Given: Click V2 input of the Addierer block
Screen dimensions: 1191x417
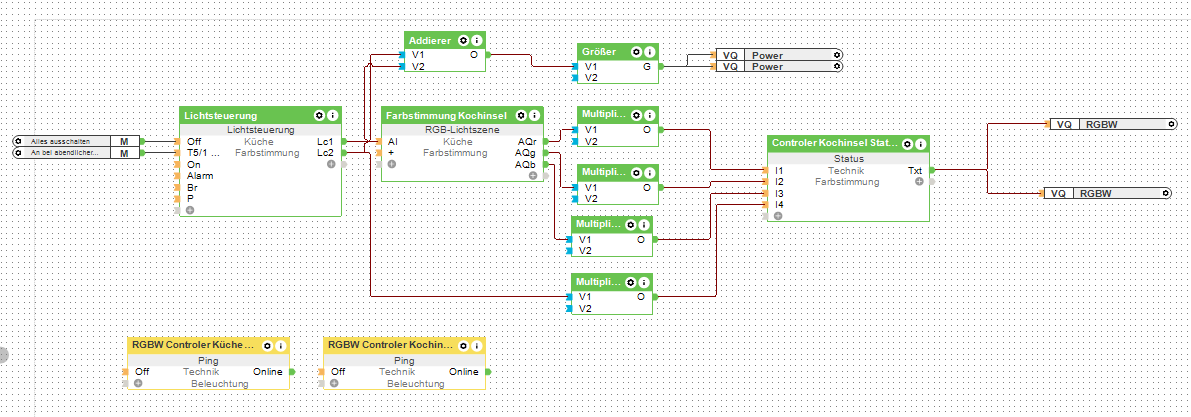Looking at the screenshot, I should tap(418, 66).
